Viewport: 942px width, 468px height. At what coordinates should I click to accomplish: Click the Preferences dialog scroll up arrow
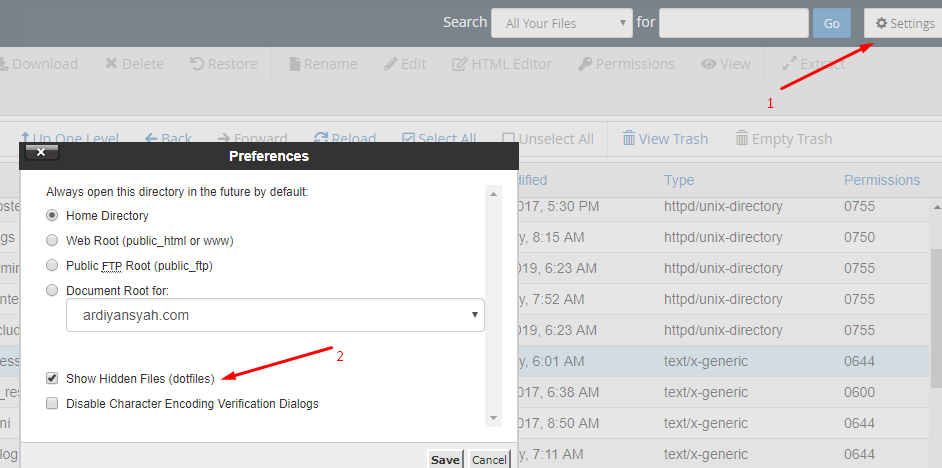pyautogui.click(x=493, y=195)
